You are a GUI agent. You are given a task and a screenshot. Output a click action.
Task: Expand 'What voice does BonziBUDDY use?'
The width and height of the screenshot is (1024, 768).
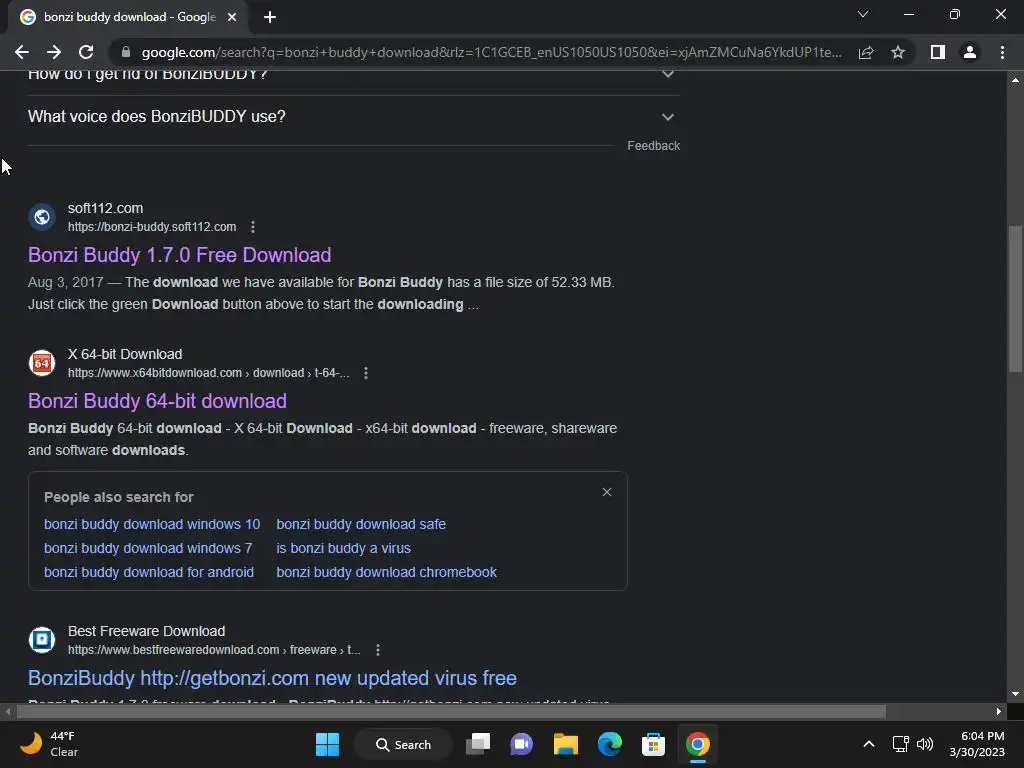pos(353,117)
